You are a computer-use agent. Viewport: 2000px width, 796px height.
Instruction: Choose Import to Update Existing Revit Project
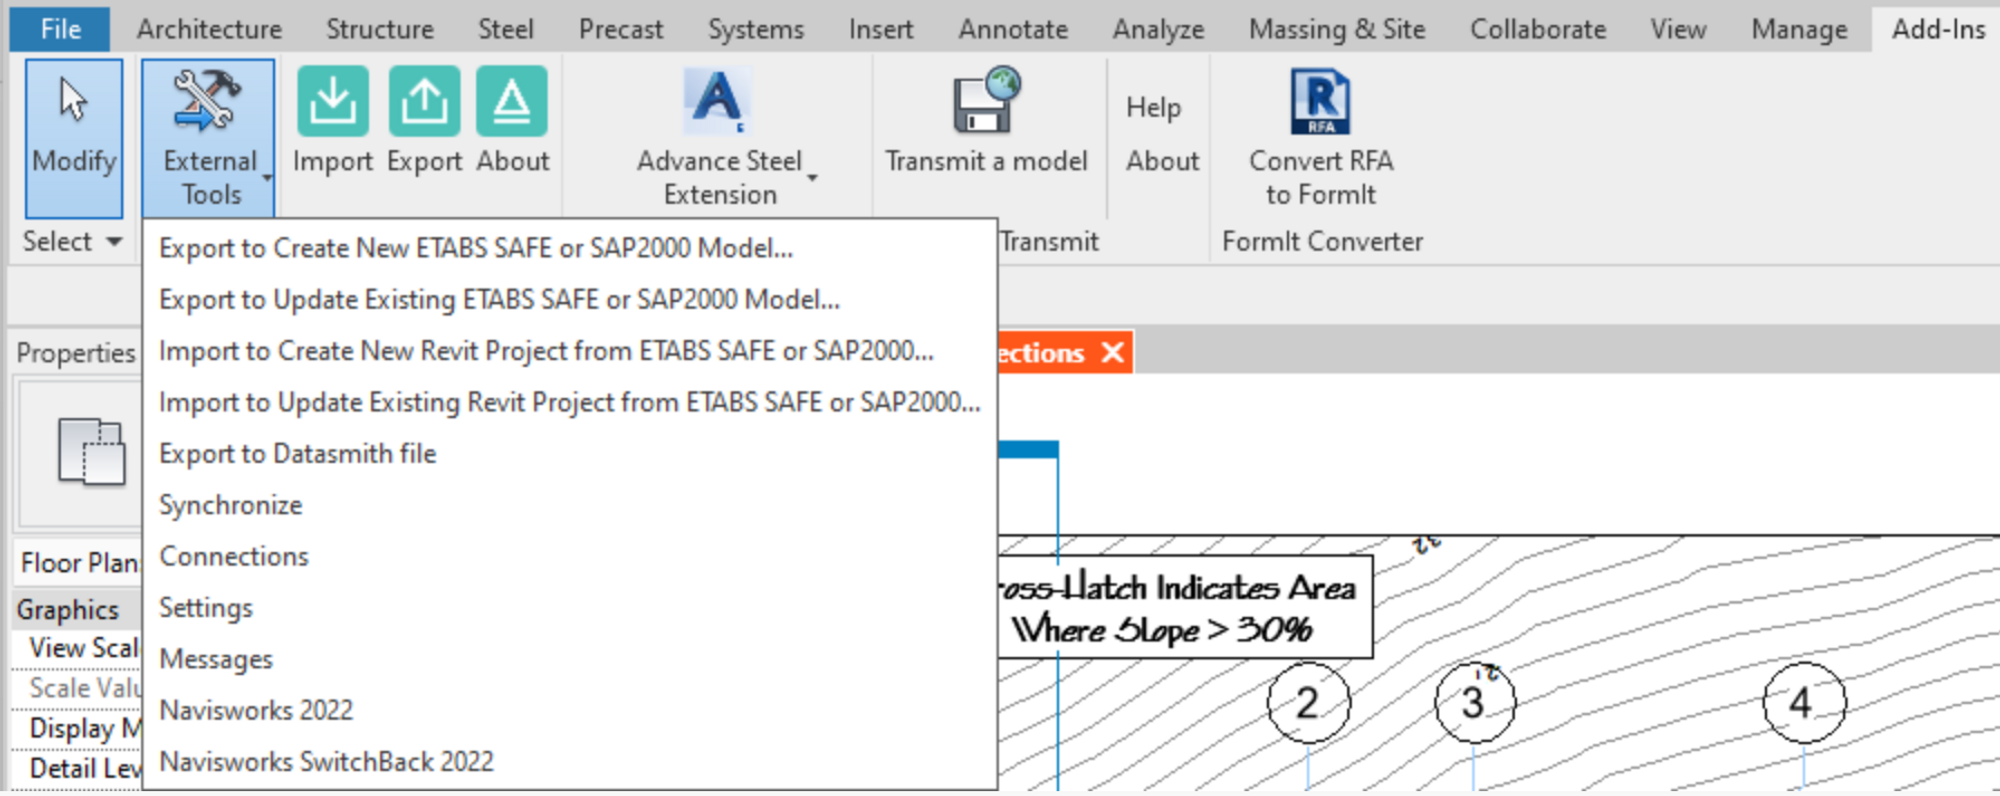pos(570,402)
